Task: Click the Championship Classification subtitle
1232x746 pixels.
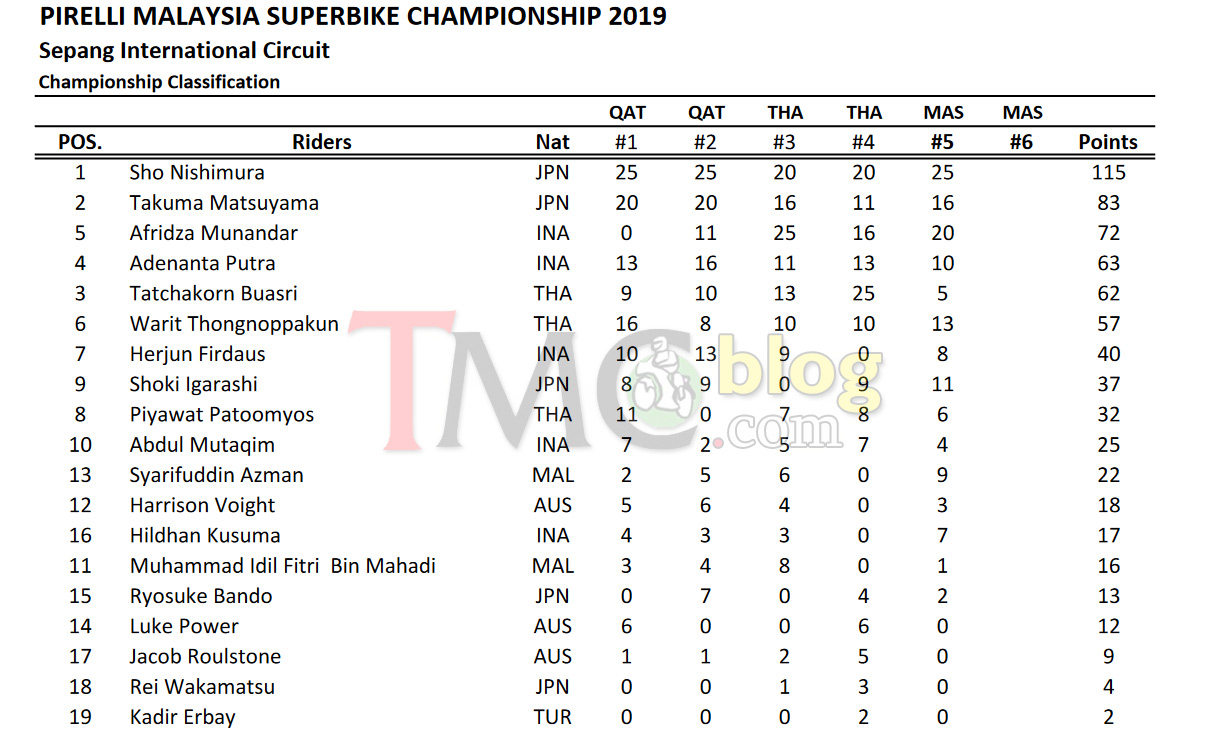Action: pyautogui.click(x=159, y=82)
